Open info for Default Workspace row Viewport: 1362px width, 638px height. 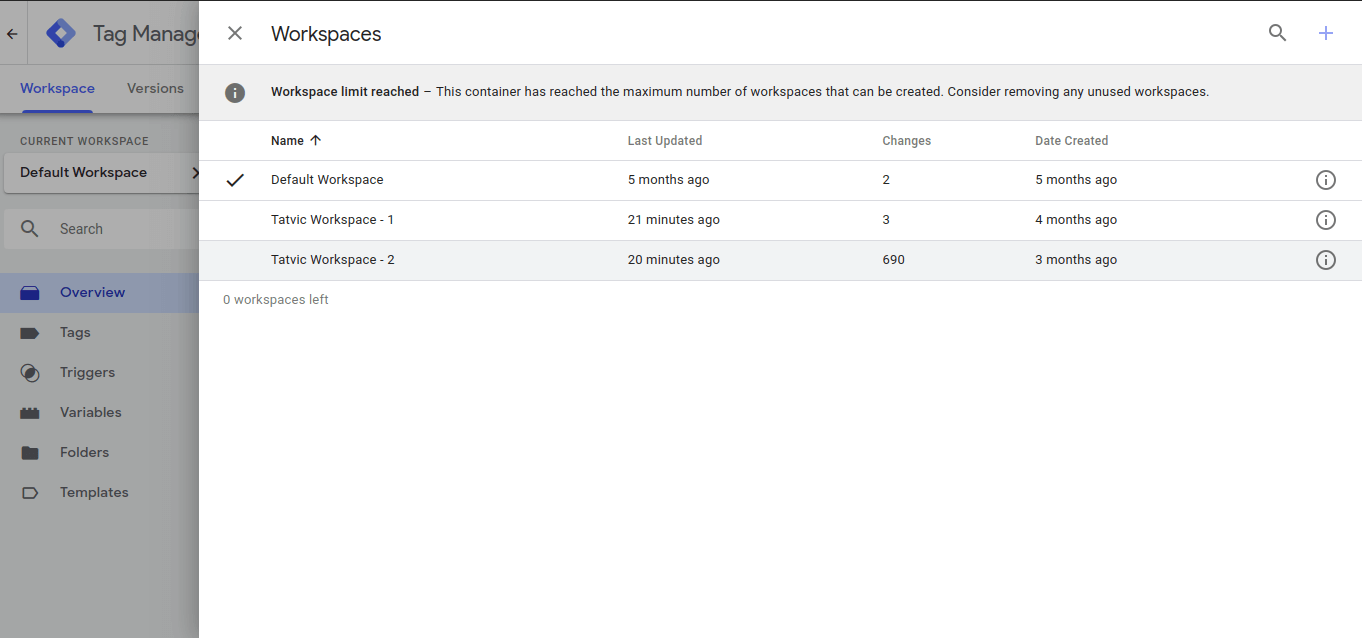pos(1326,180)
